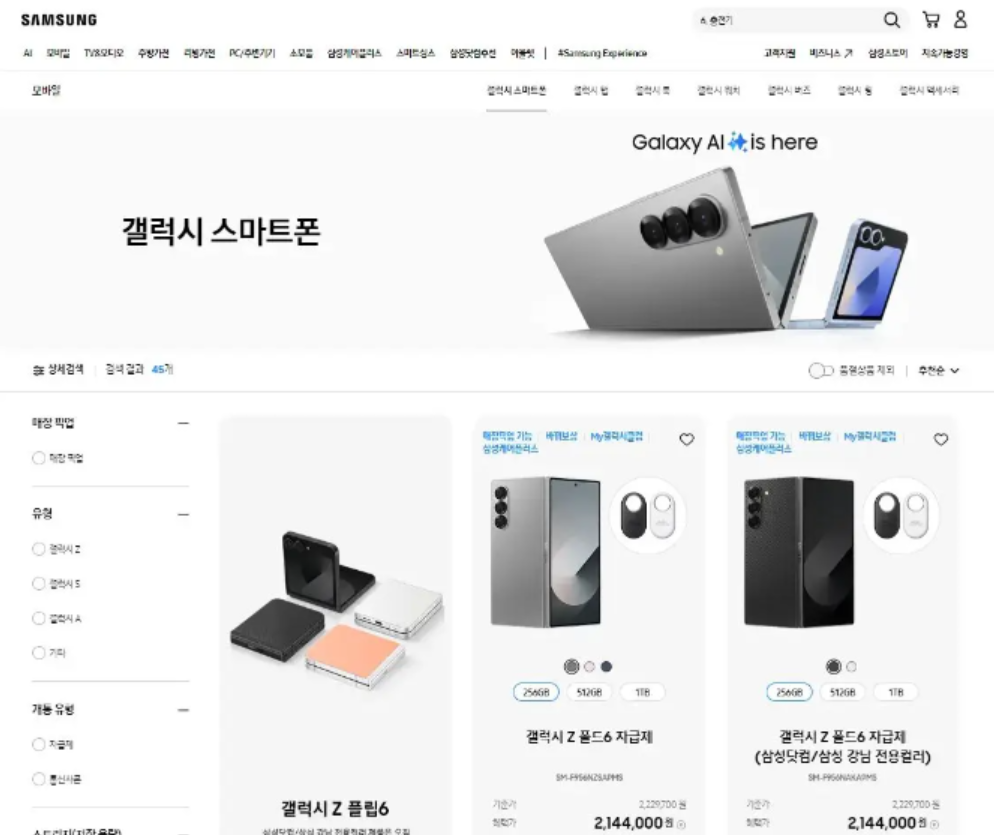This screenshot has width=994, height=835.
Task: Open the search magnifier icon
Action: click(x=891, y=20)
